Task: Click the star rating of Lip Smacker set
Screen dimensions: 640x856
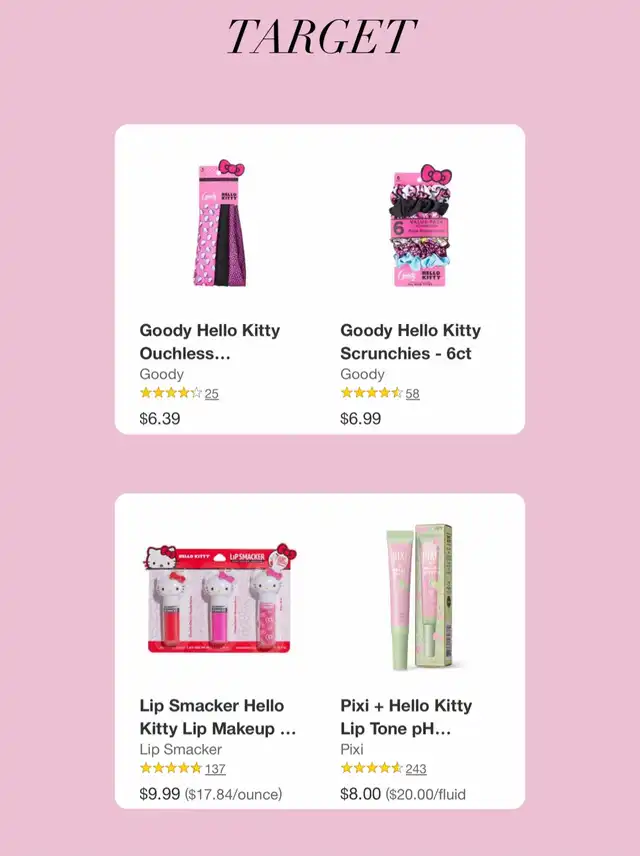Action: pyautogui.click(x=171, y=768)
